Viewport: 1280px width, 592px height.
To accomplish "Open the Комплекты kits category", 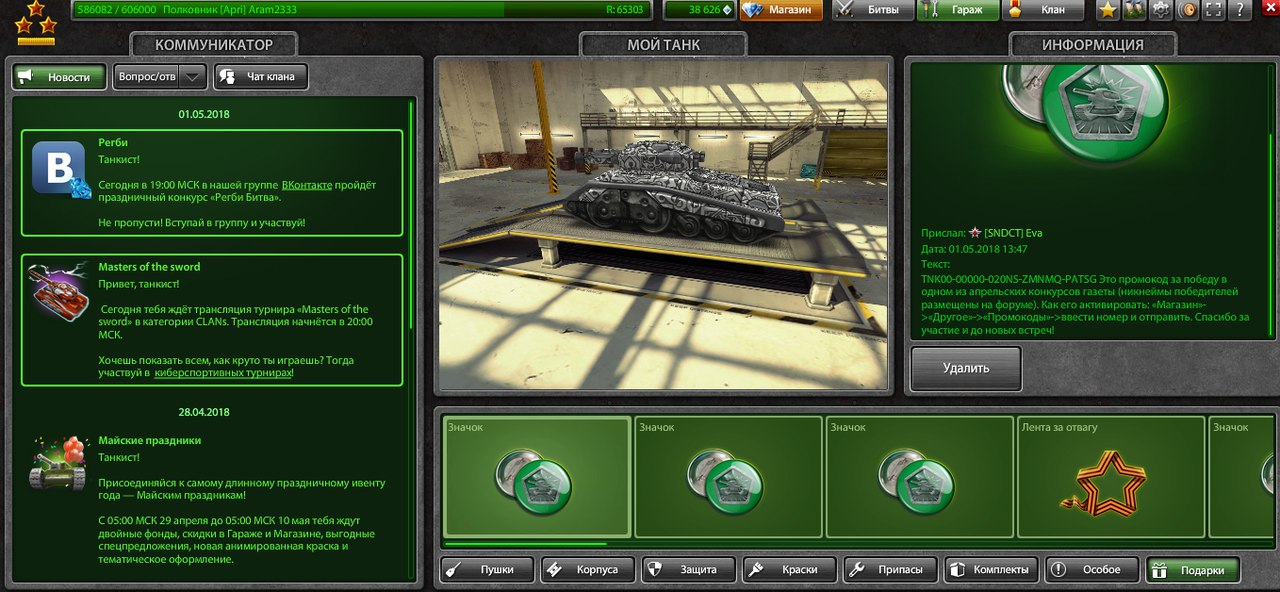I will click(x=992, y=570).
